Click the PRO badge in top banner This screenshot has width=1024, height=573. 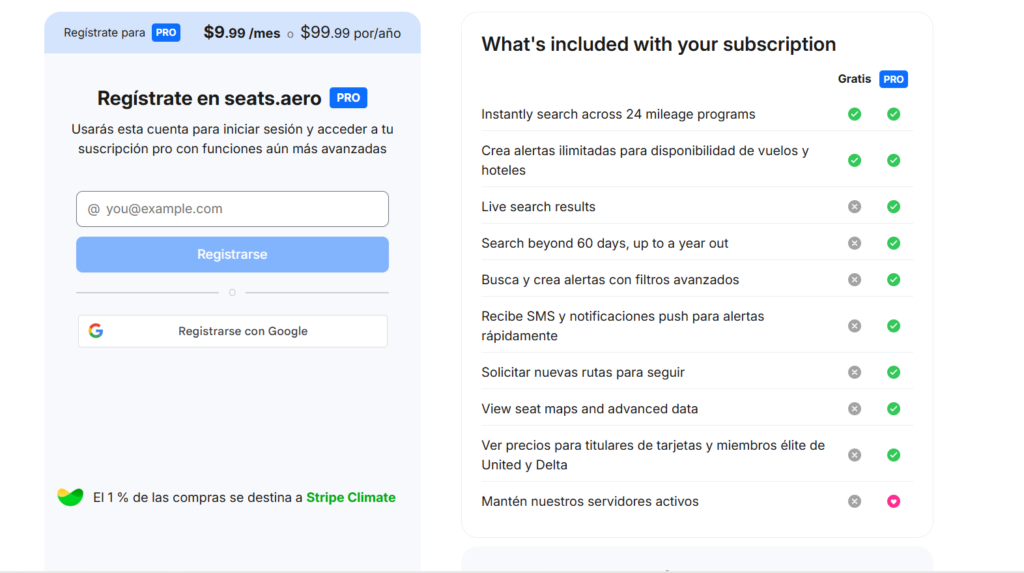point(166,33)
